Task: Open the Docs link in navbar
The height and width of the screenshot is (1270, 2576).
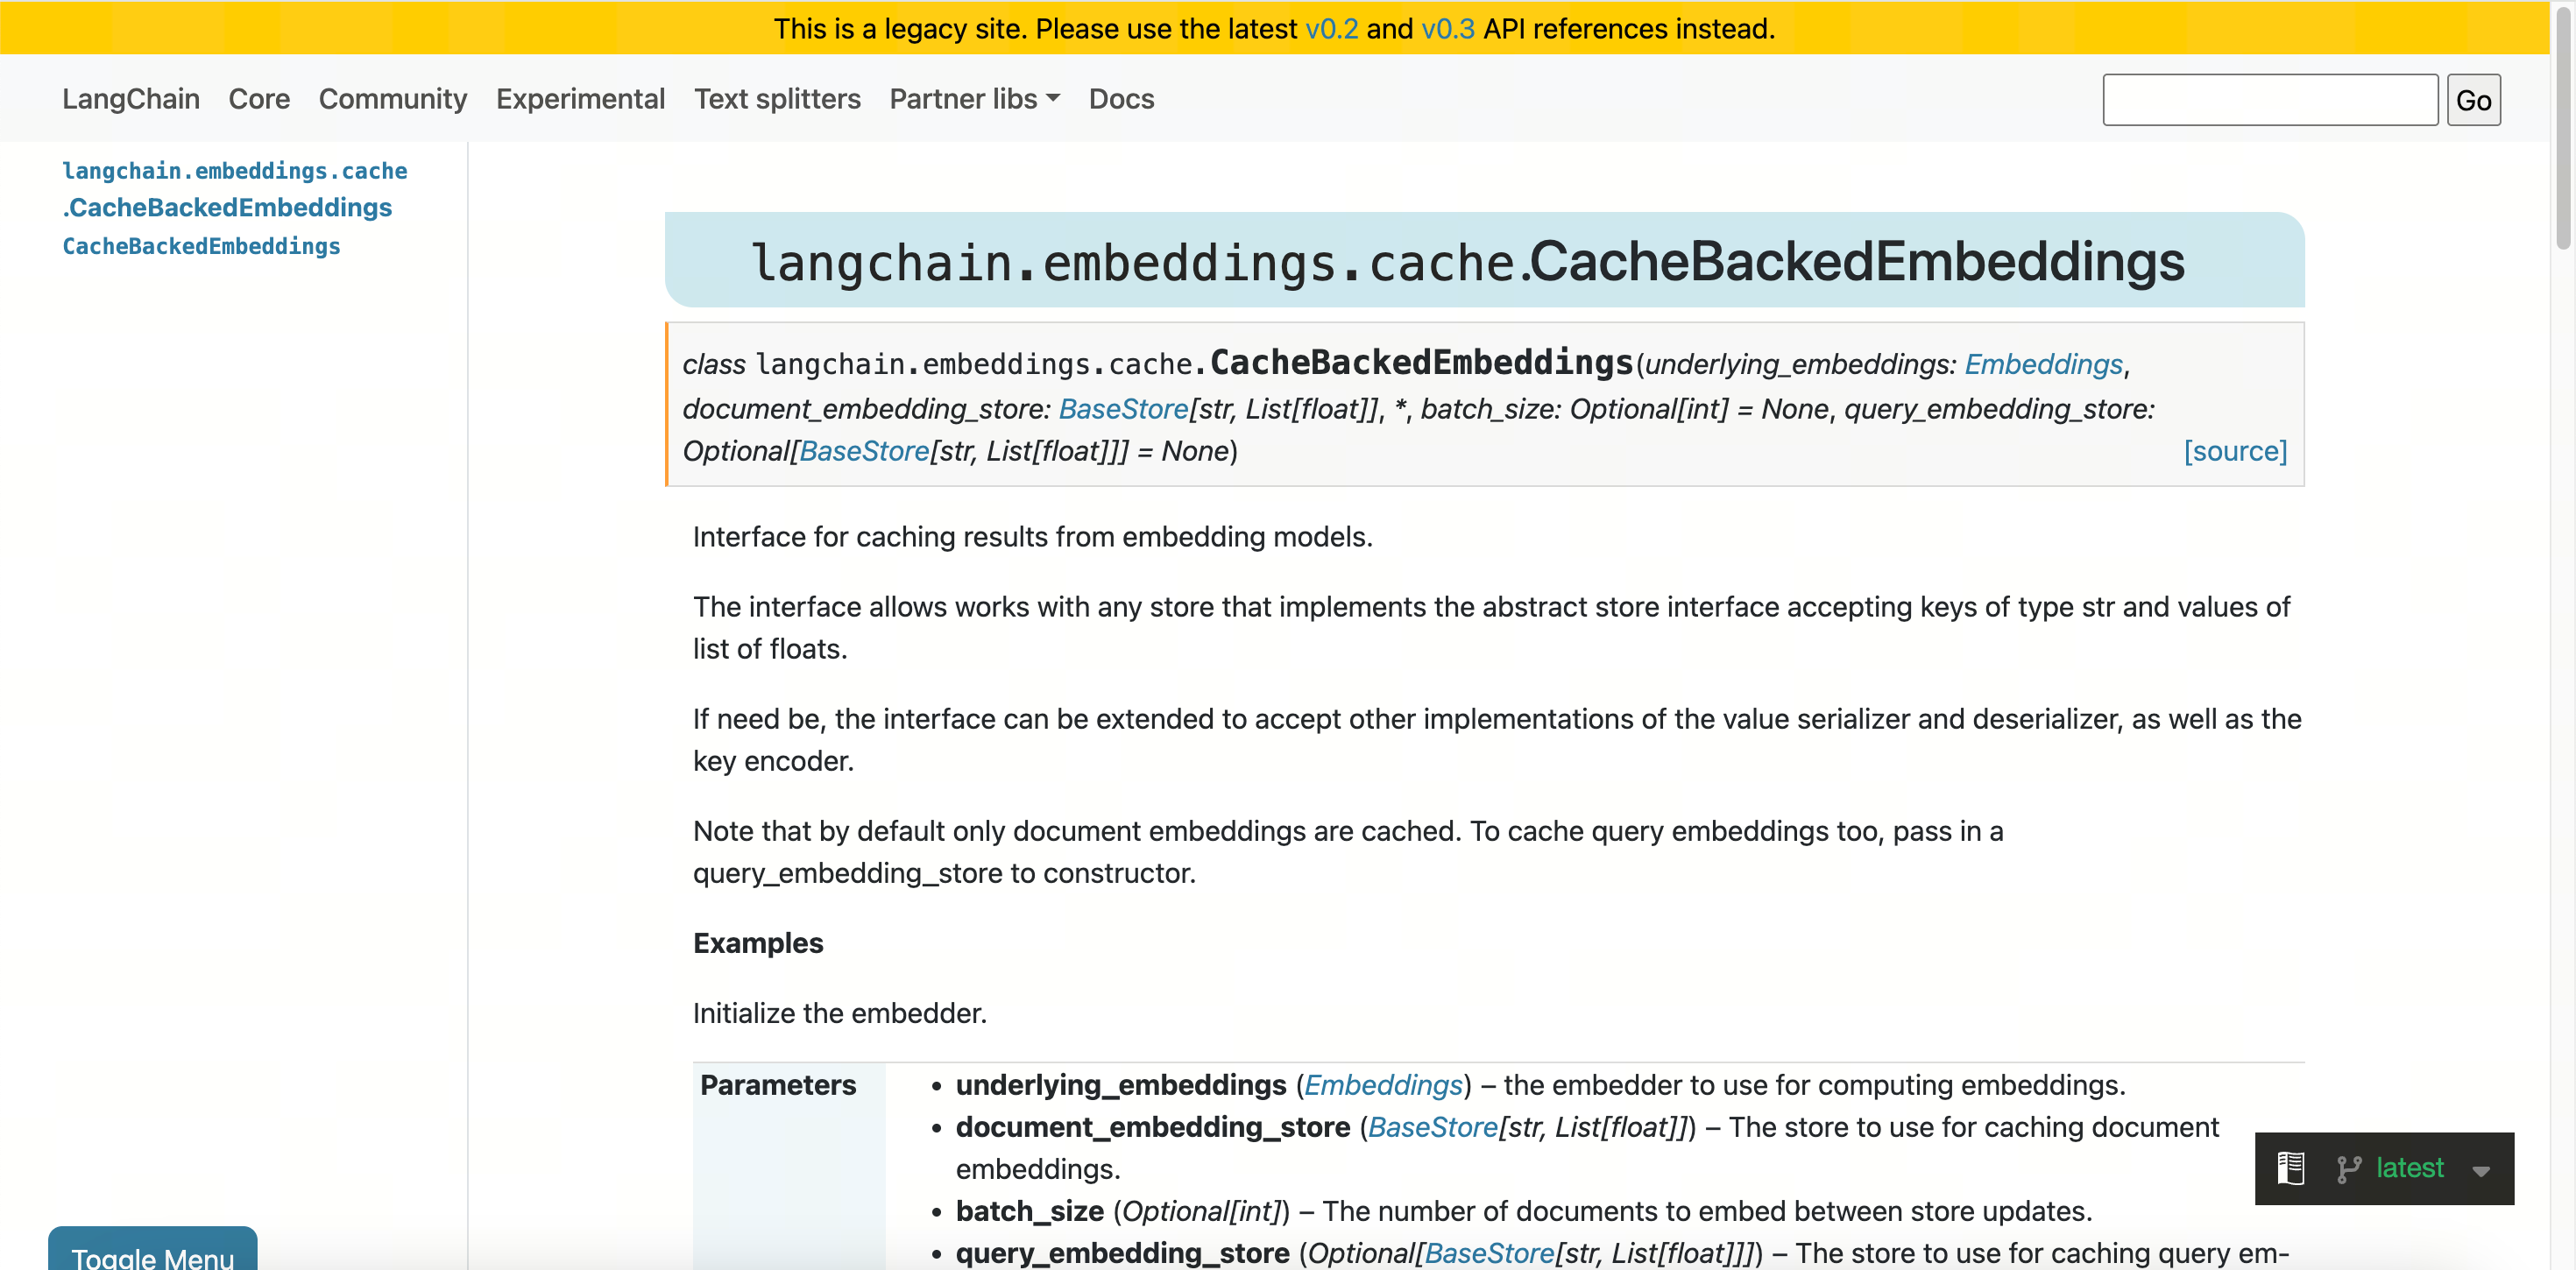Action: [1121, 99]
